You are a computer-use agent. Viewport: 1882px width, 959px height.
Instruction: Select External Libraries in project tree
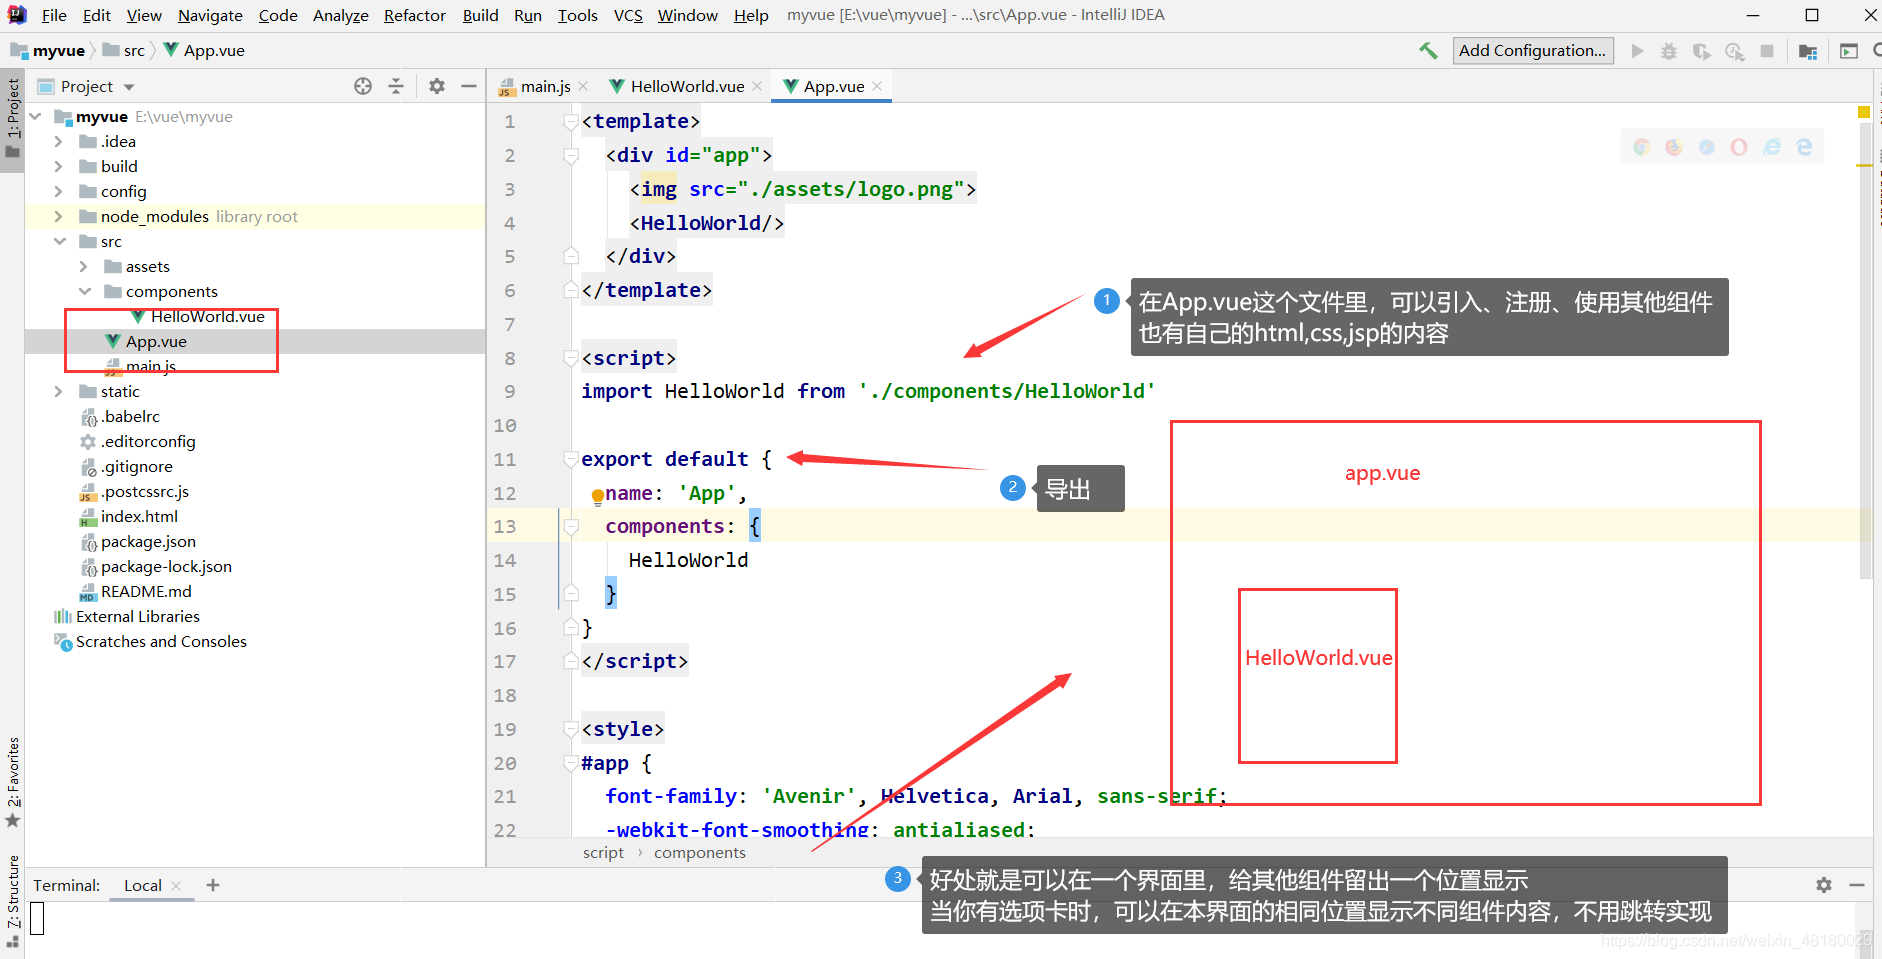pyautogui.click(x=138, y=616)
